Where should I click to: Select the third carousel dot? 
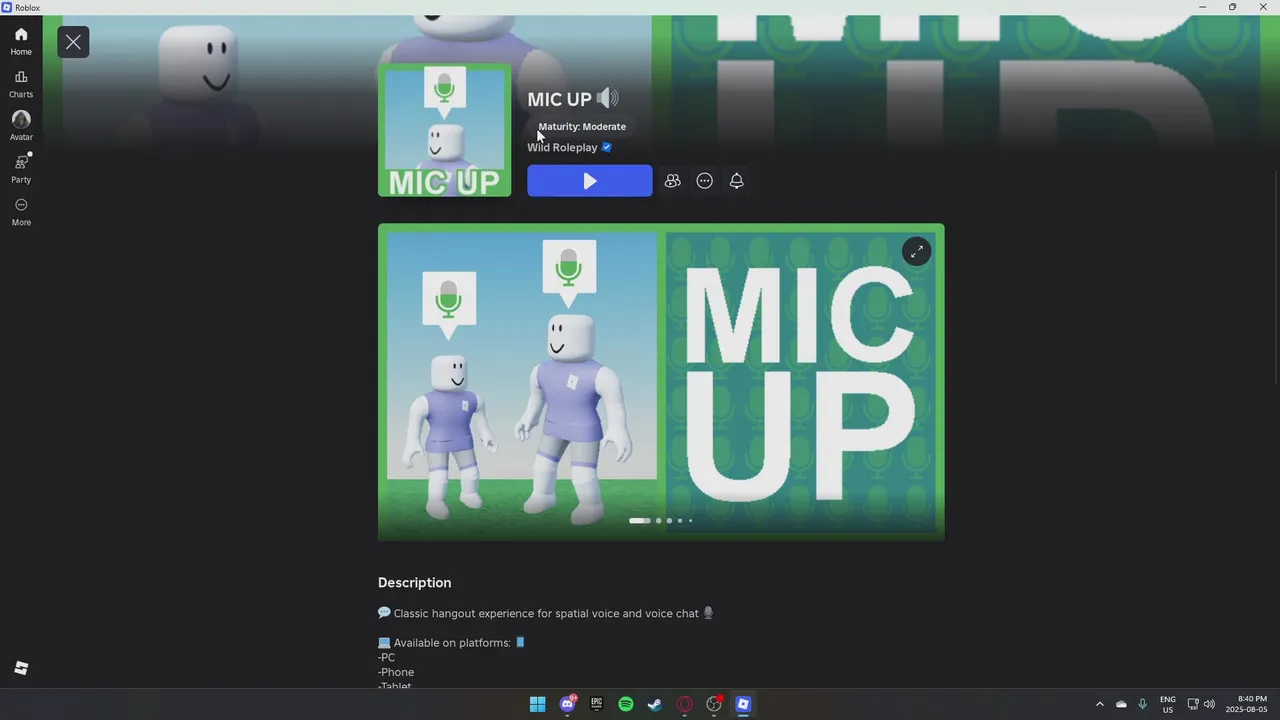(669, 520)
